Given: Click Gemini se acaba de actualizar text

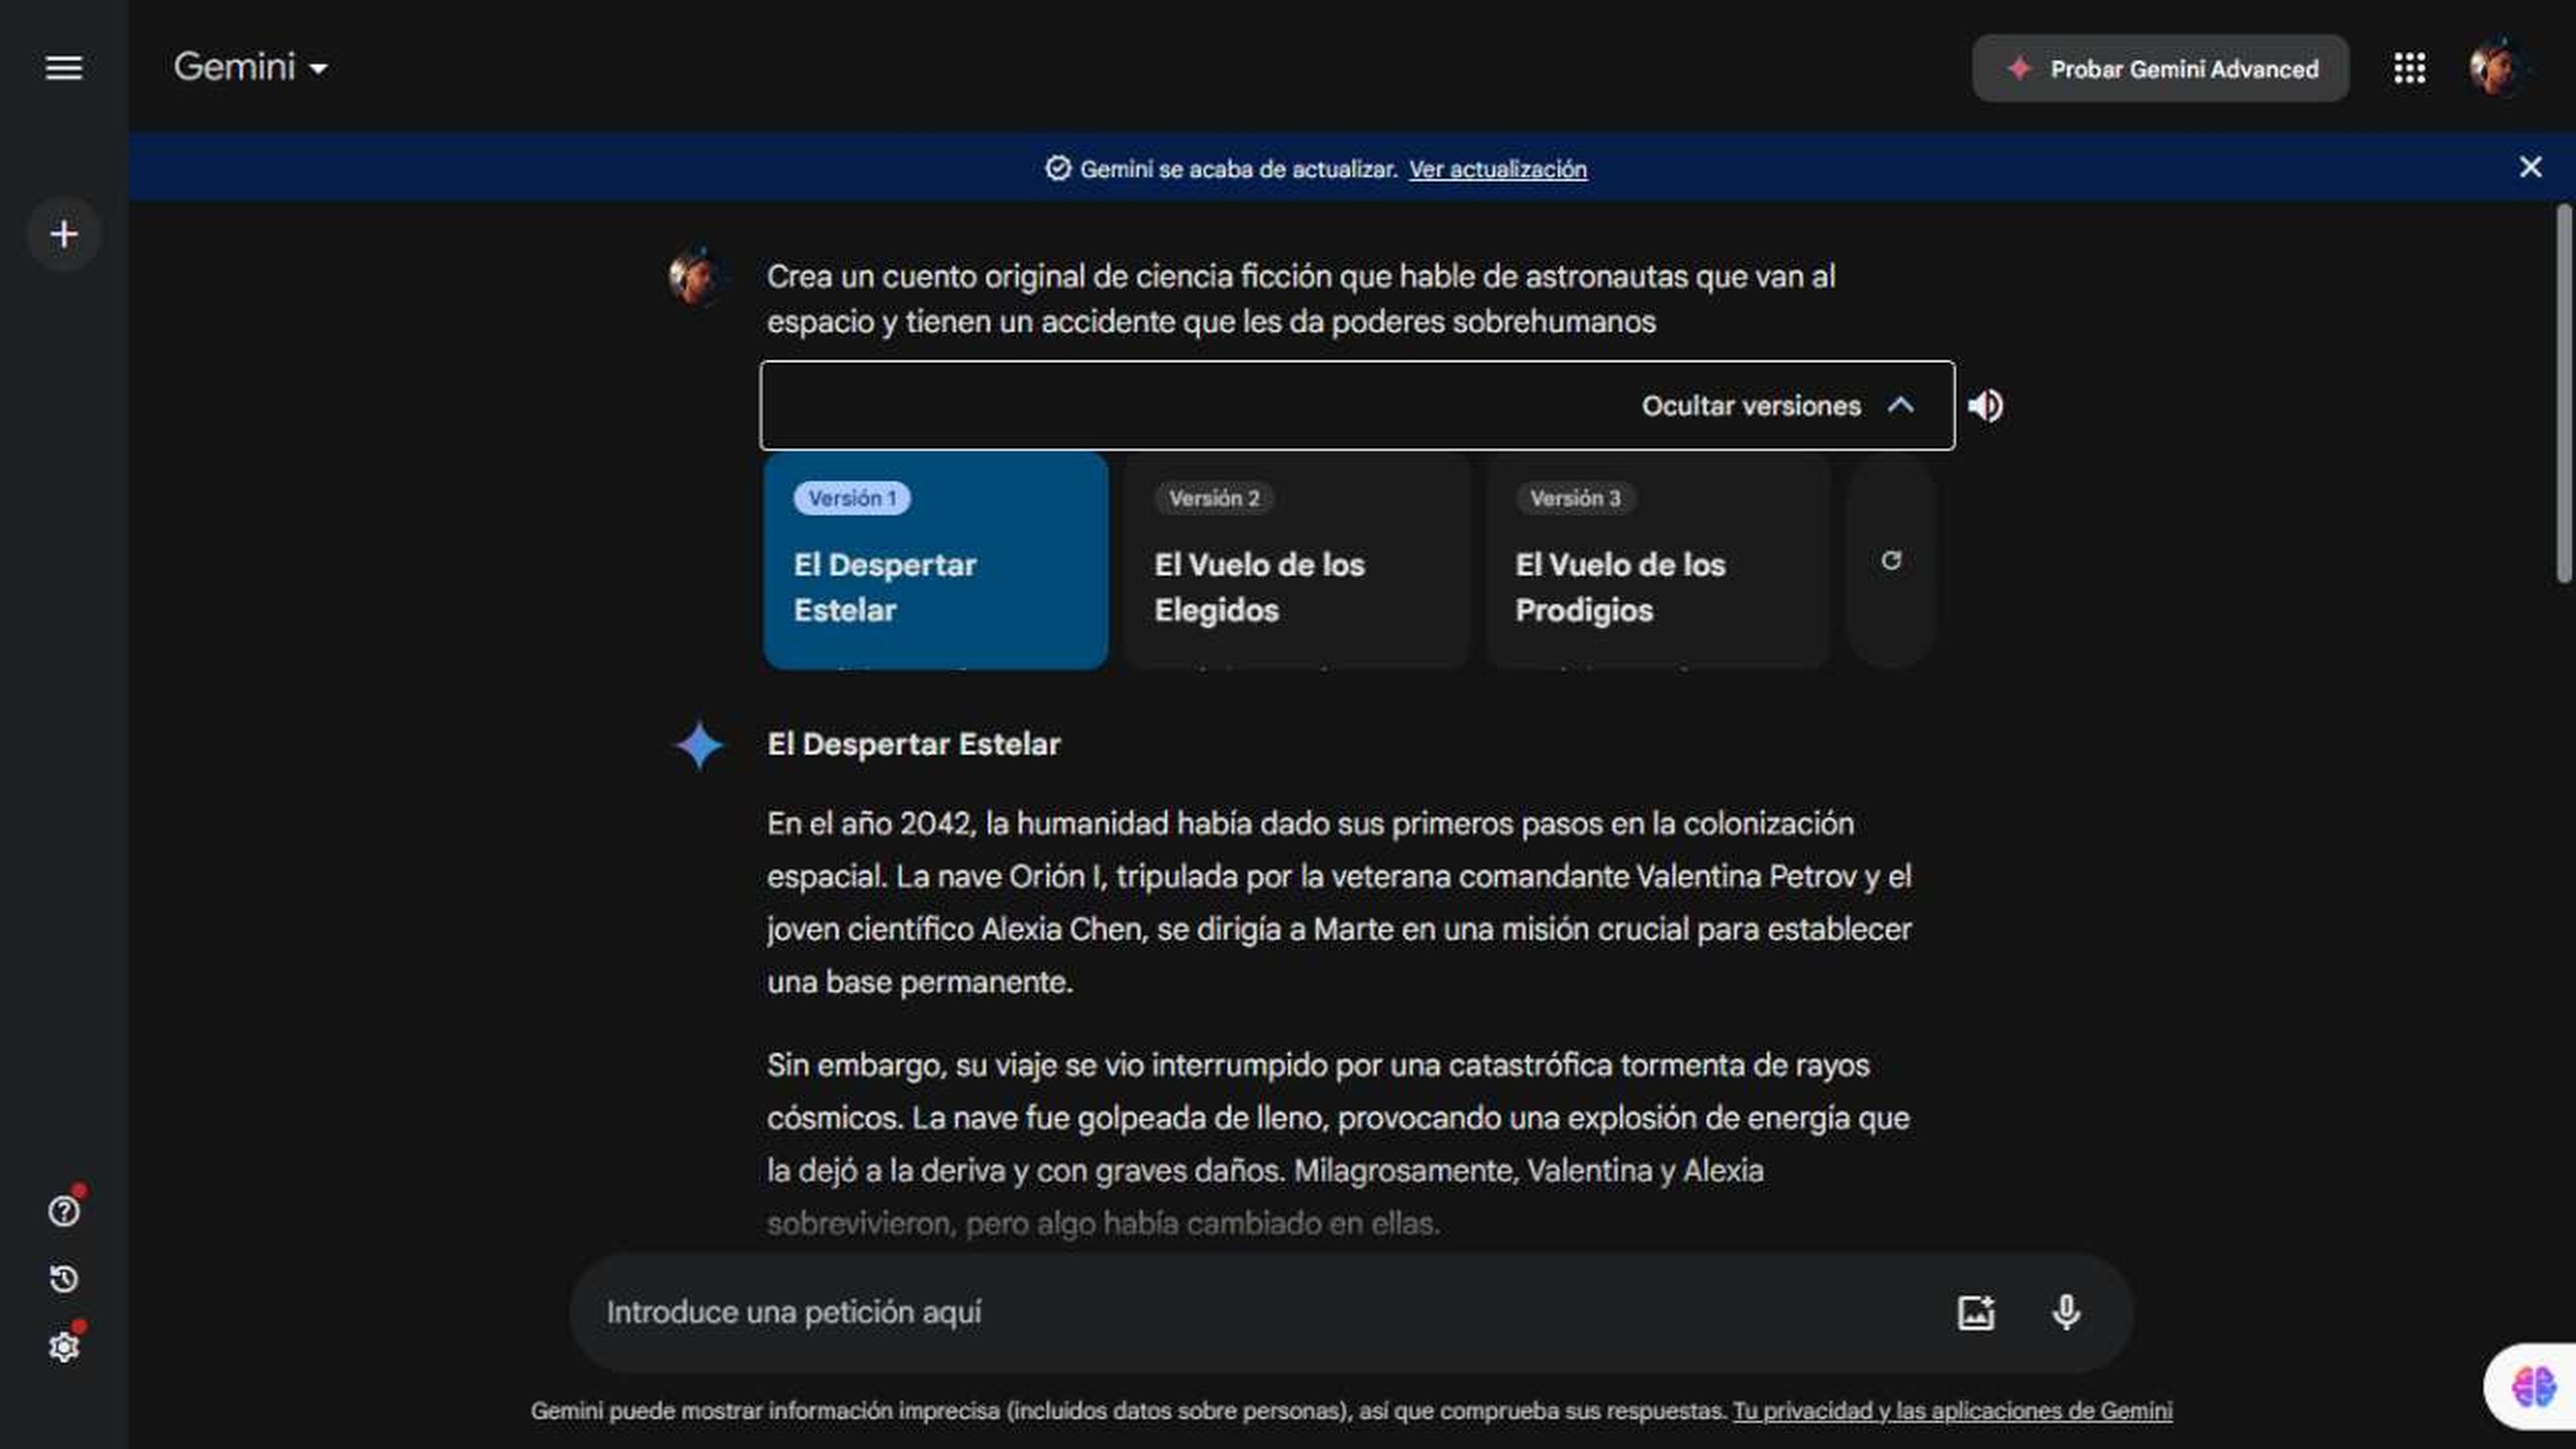Looking at the screenshot, I should click(1238, 169).
